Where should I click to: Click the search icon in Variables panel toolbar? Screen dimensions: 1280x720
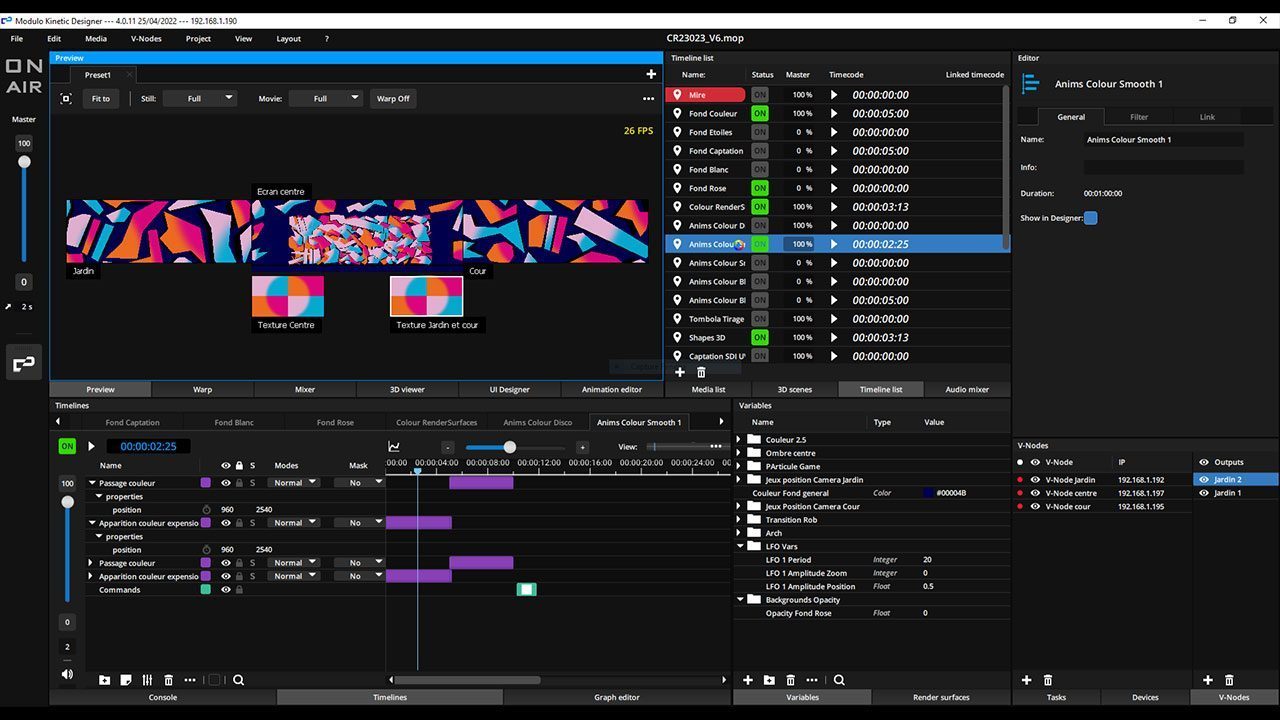click(839, 680)
